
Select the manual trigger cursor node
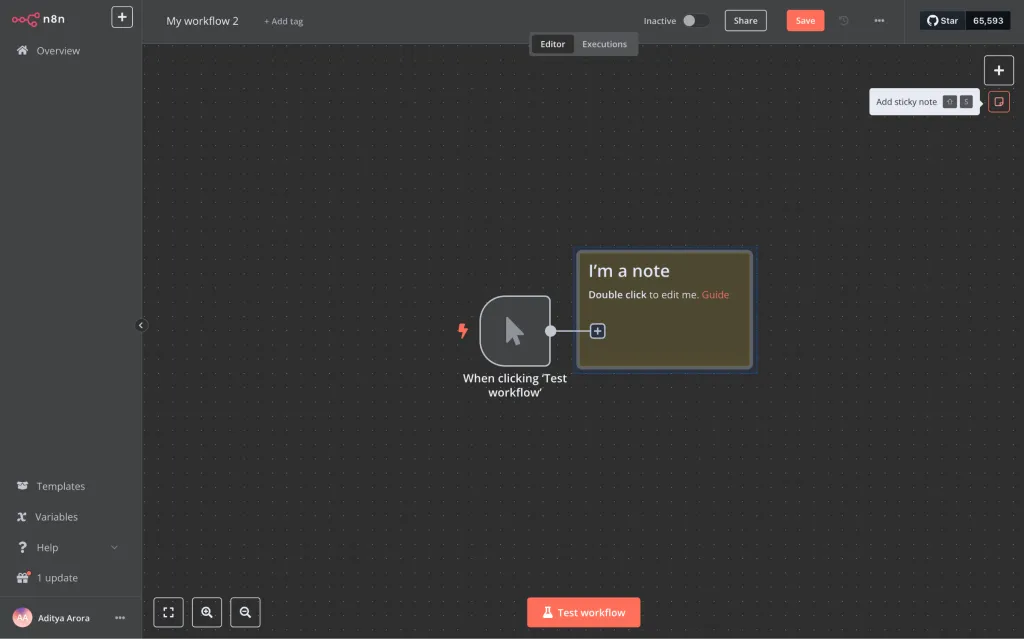pyautogui.click(x=515, y=331)
